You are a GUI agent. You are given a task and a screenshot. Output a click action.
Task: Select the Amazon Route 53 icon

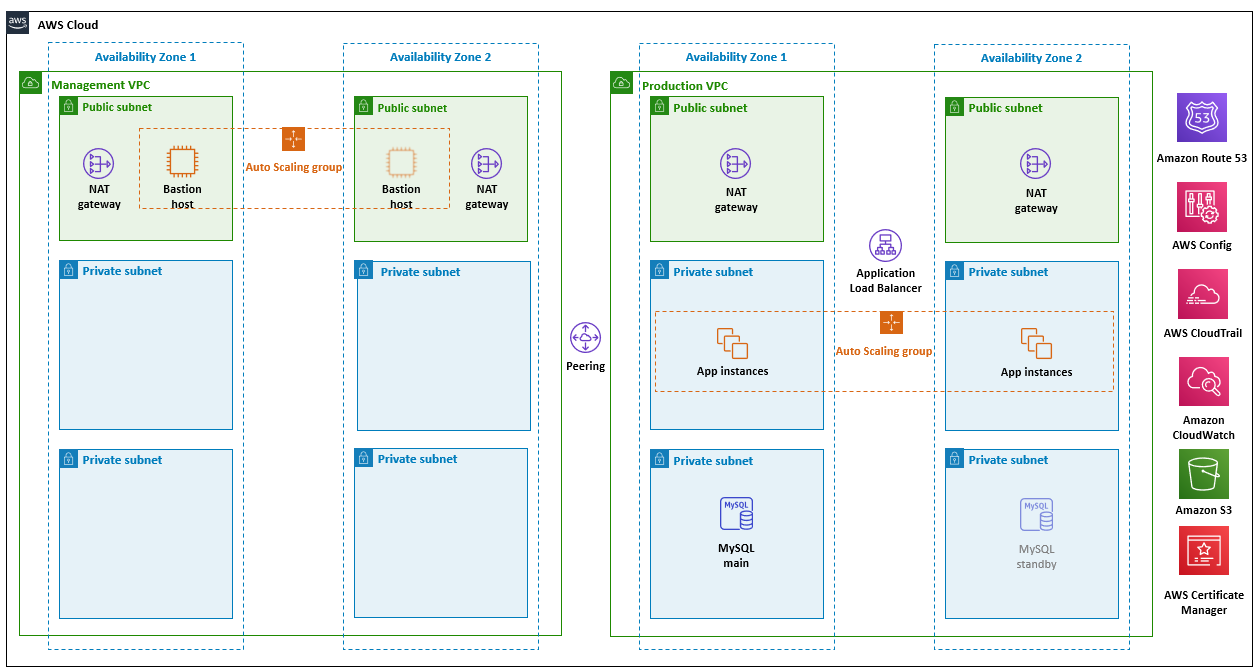tap(1202, 118)
